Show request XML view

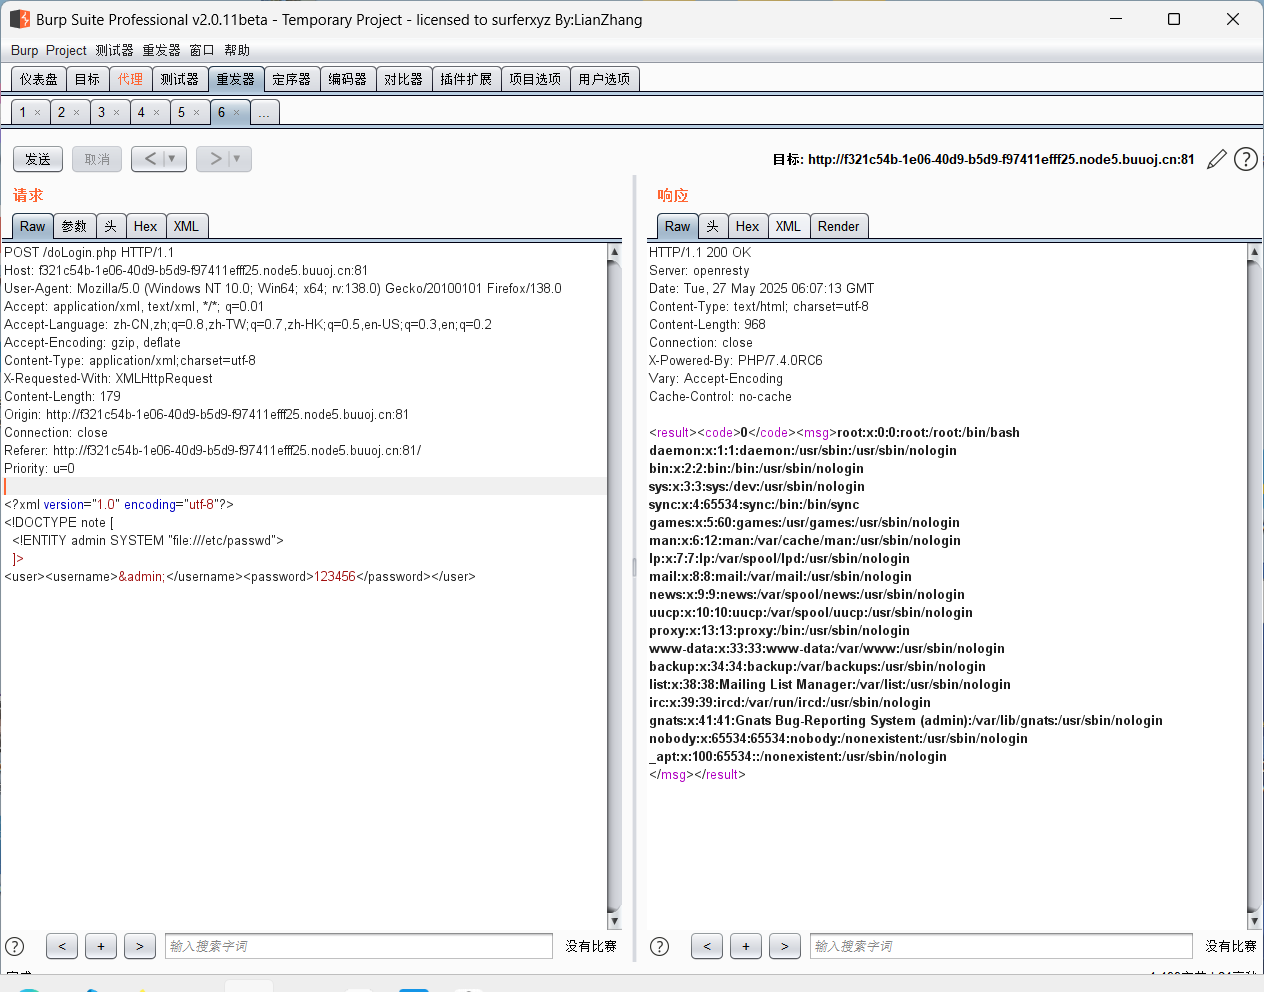pos(186,226)
